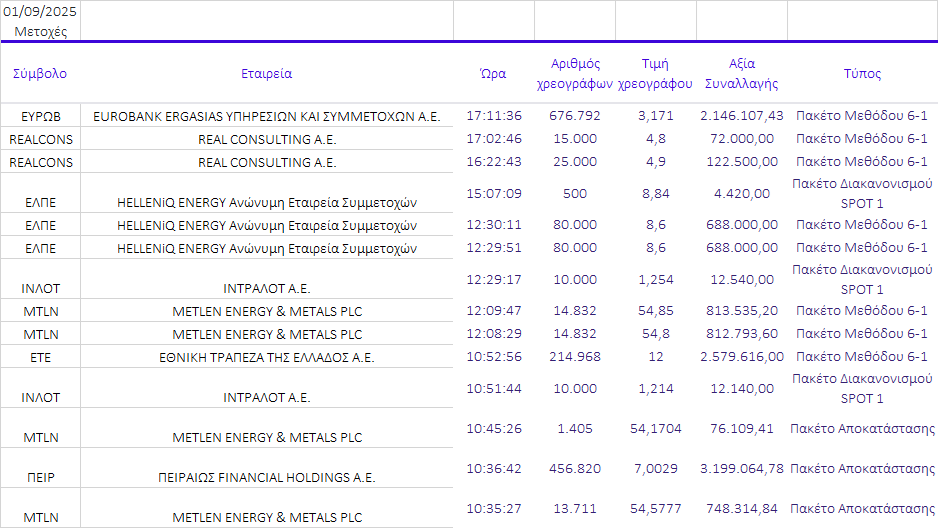Click Πακέτο Διακανονισμού SPOT 1 in 15:07:09 row
The image size is (938, 528).
(x=862, y=194)
